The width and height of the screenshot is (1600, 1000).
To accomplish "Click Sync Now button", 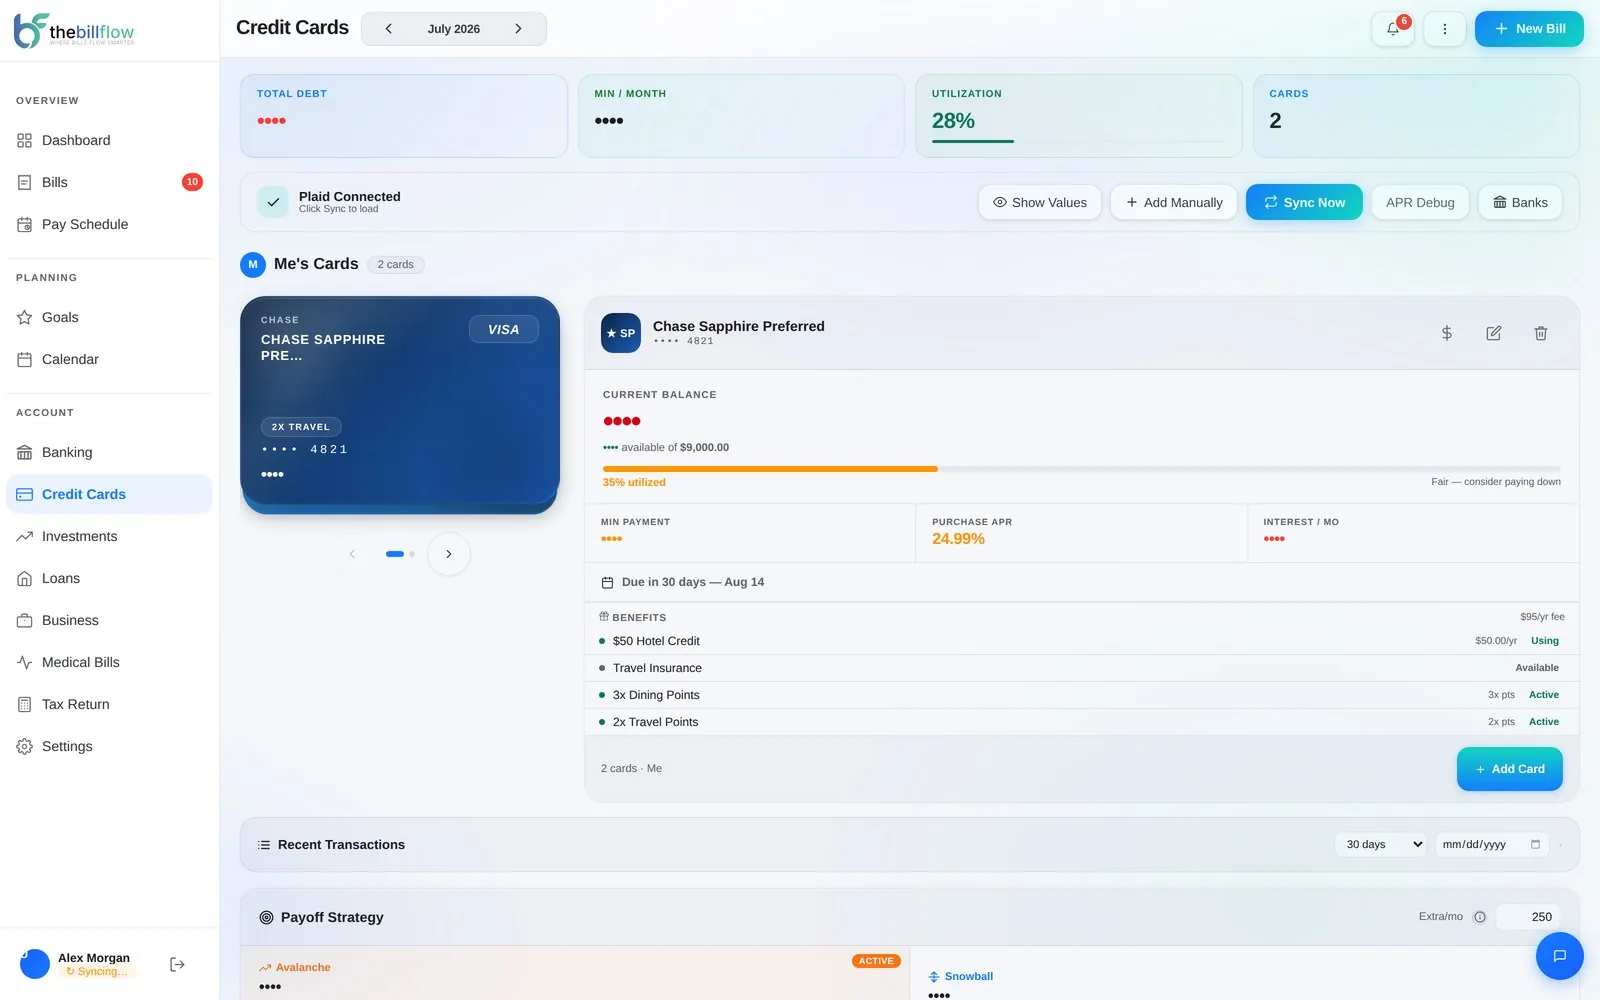I will (x=1304, y=202).
